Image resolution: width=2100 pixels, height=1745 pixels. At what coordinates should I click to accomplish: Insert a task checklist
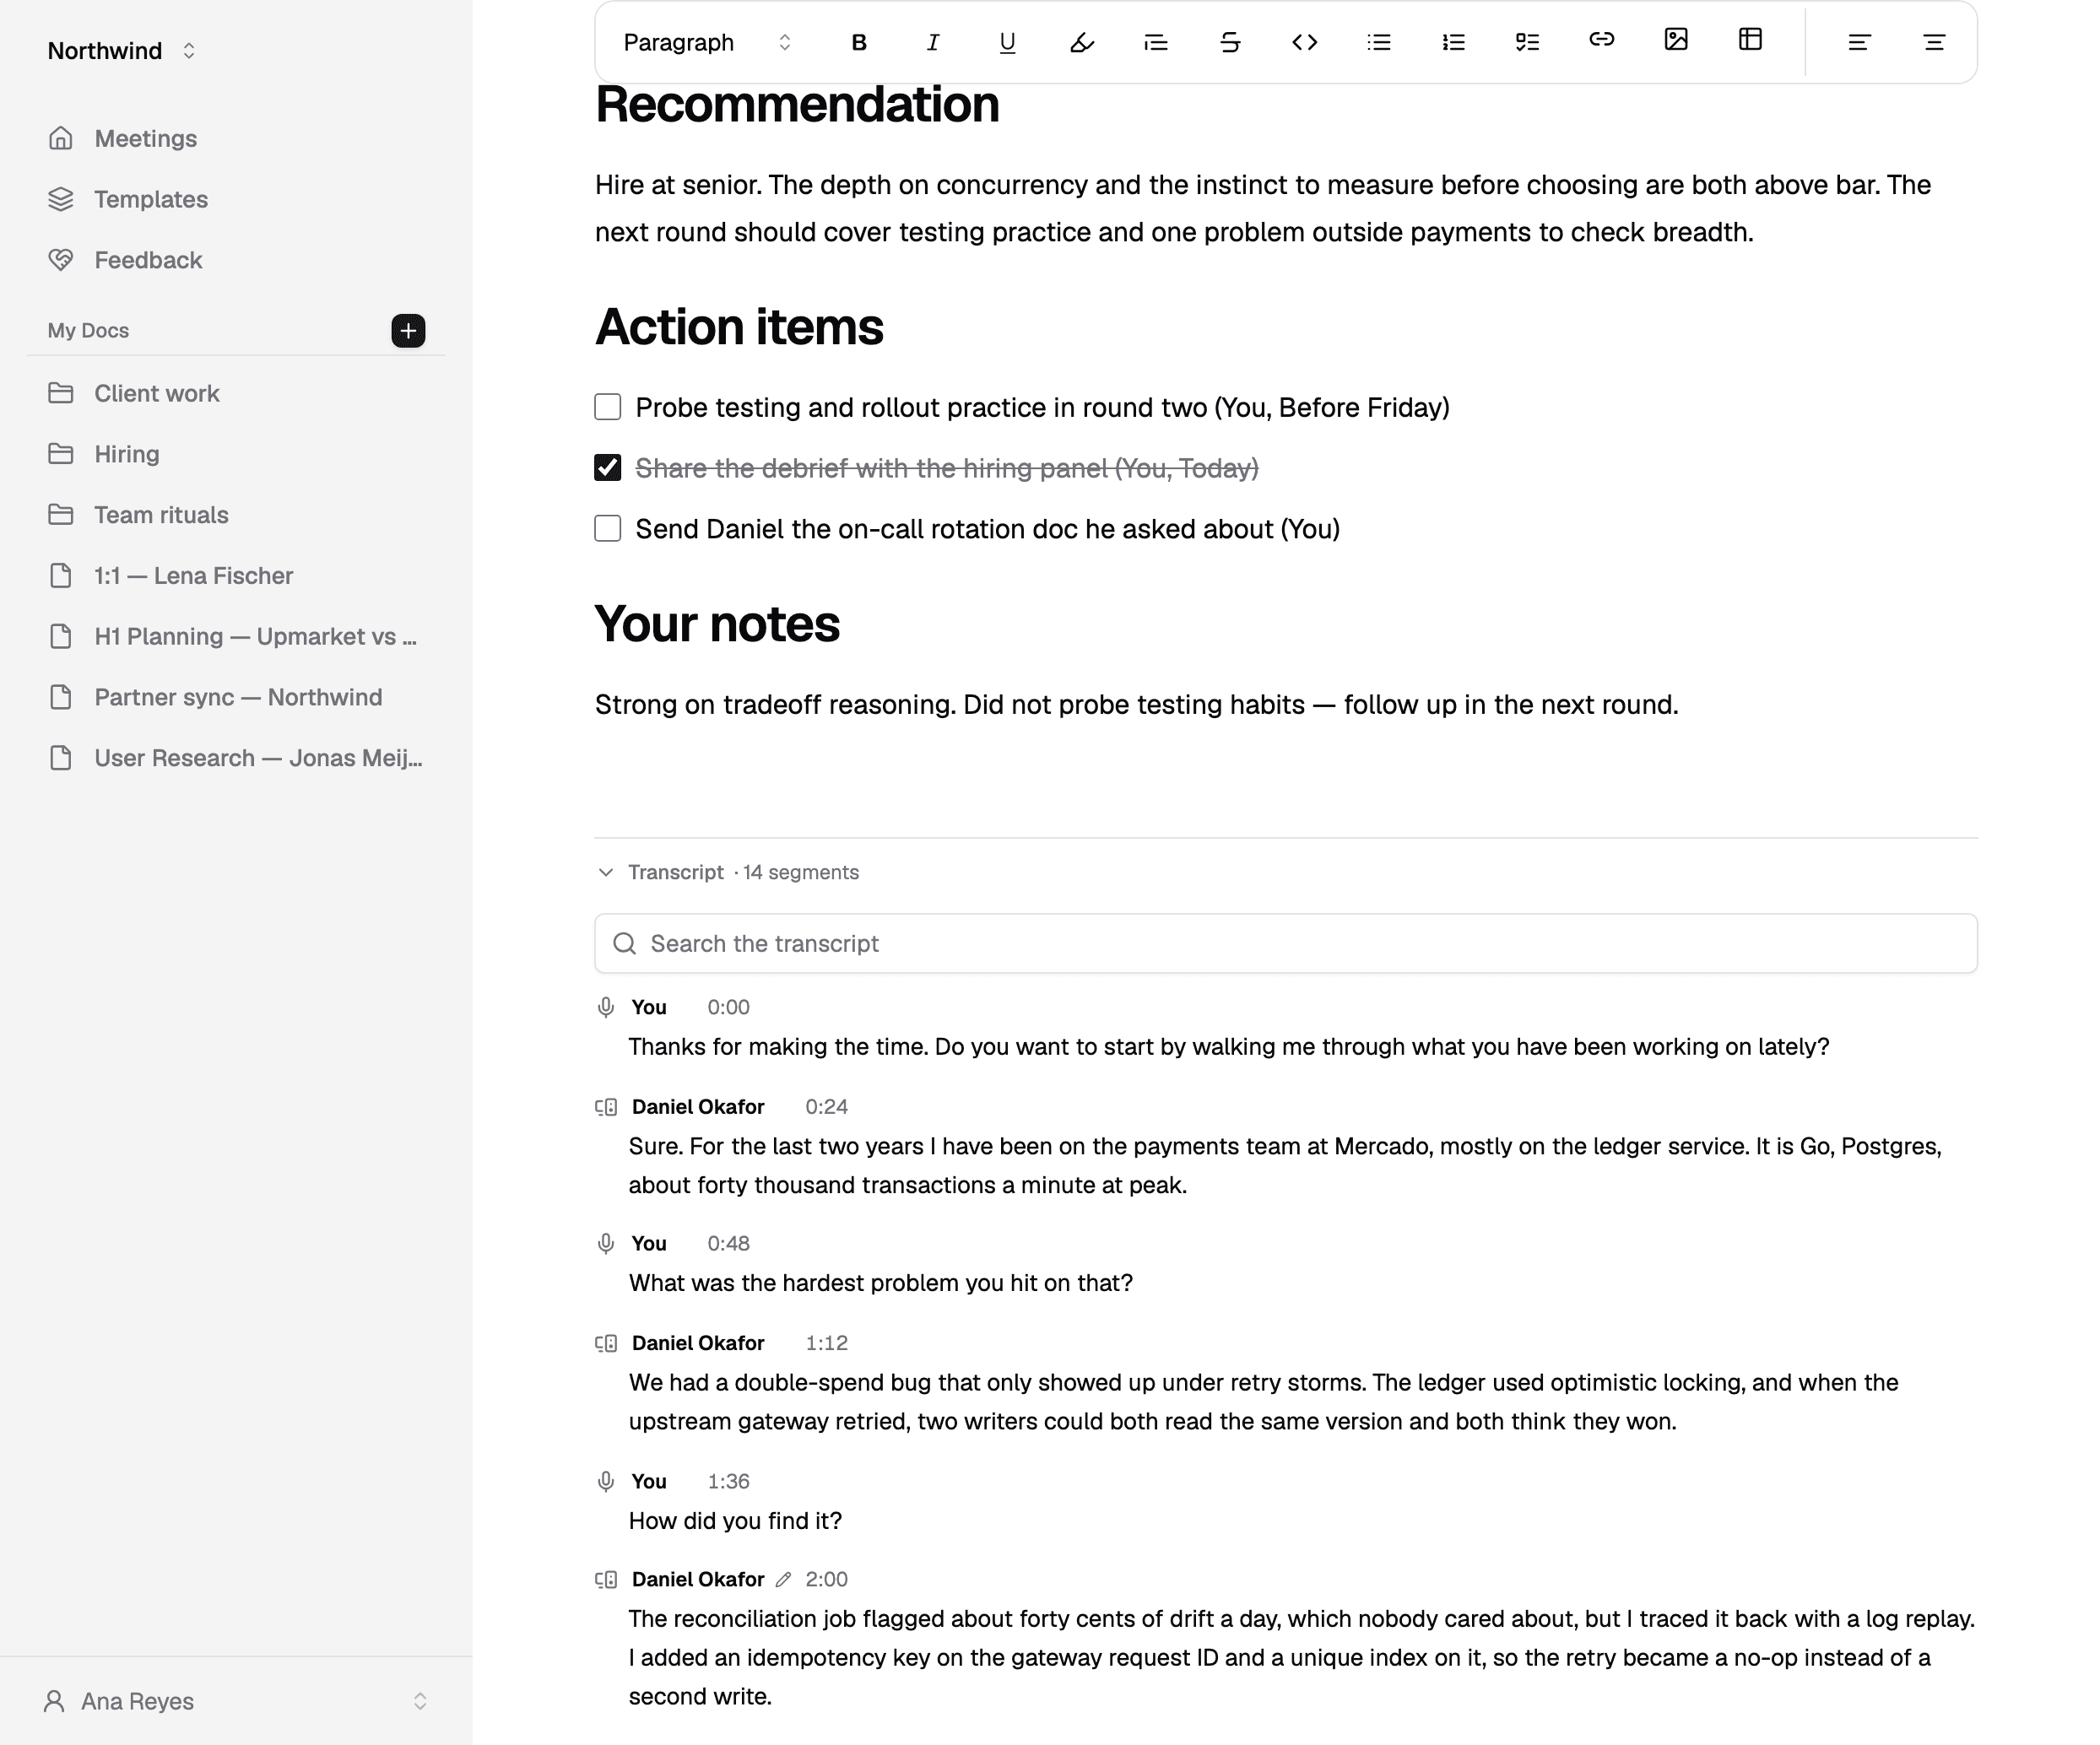coord(1527,42)
